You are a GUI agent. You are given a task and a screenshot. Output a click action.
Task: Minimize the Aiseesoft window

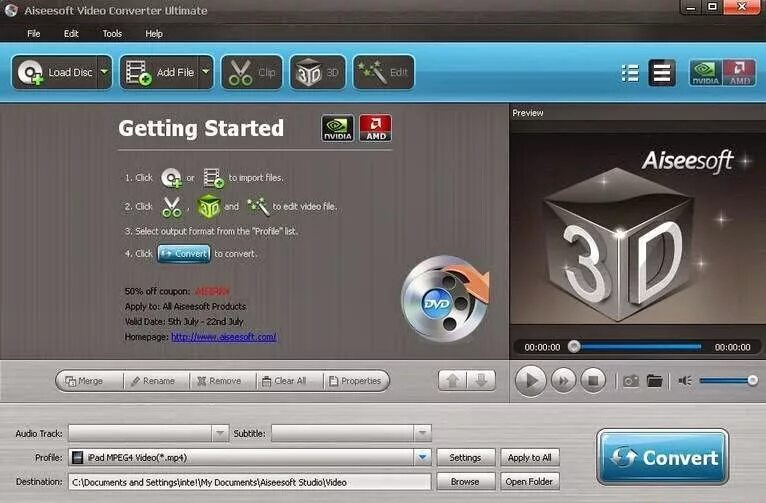pos(690,7)
